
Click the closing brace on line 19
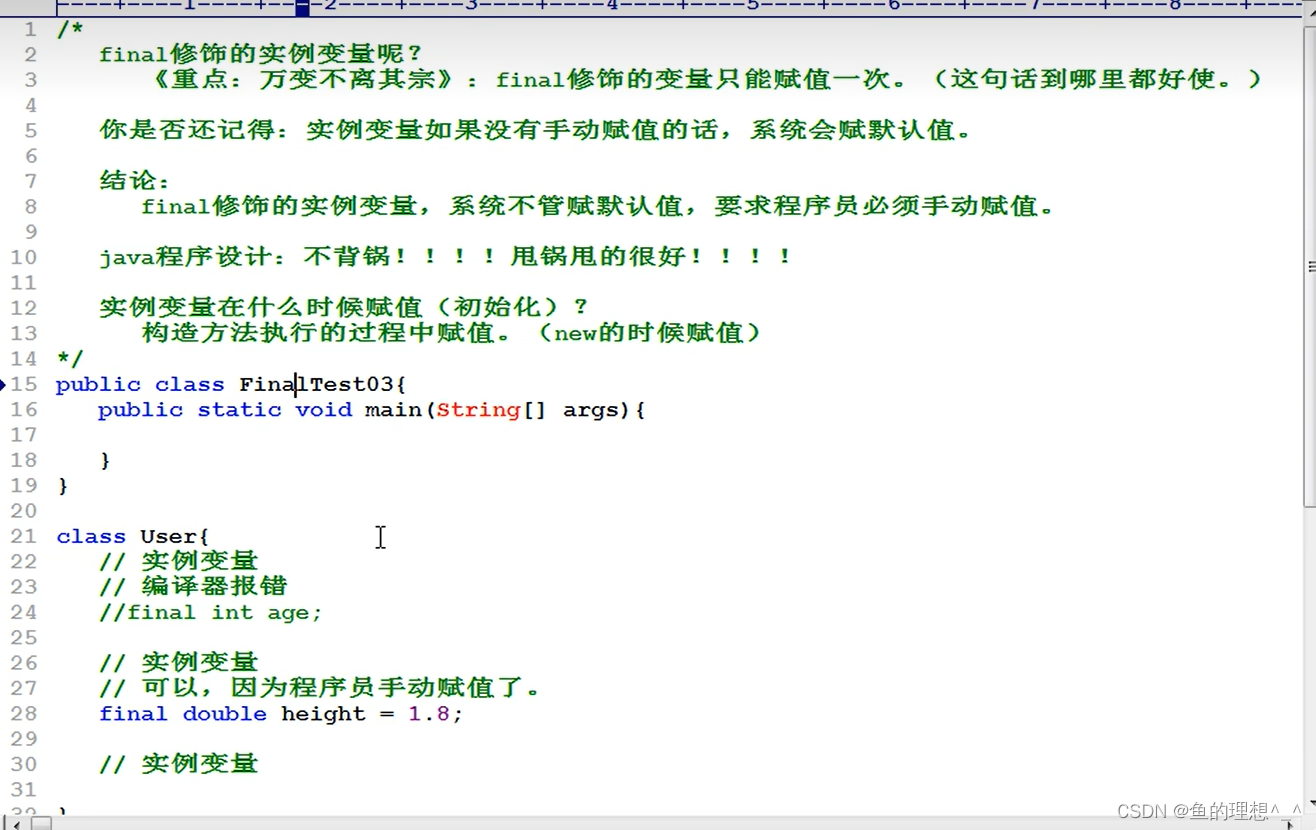[x=63, y=485]
